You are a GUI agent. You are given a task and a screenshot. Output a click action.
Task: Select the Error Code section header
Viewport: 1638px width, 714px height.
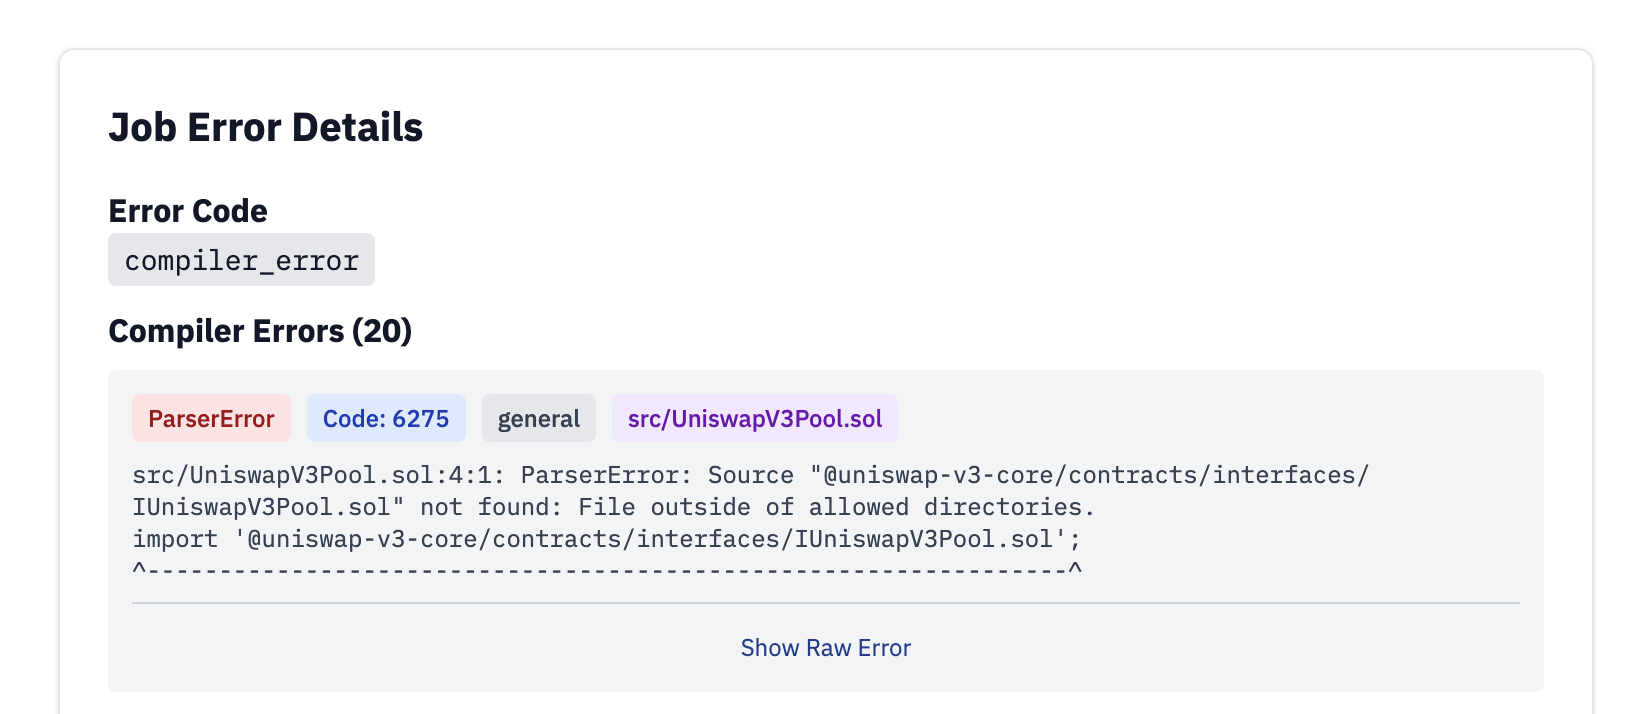point(188,211)
